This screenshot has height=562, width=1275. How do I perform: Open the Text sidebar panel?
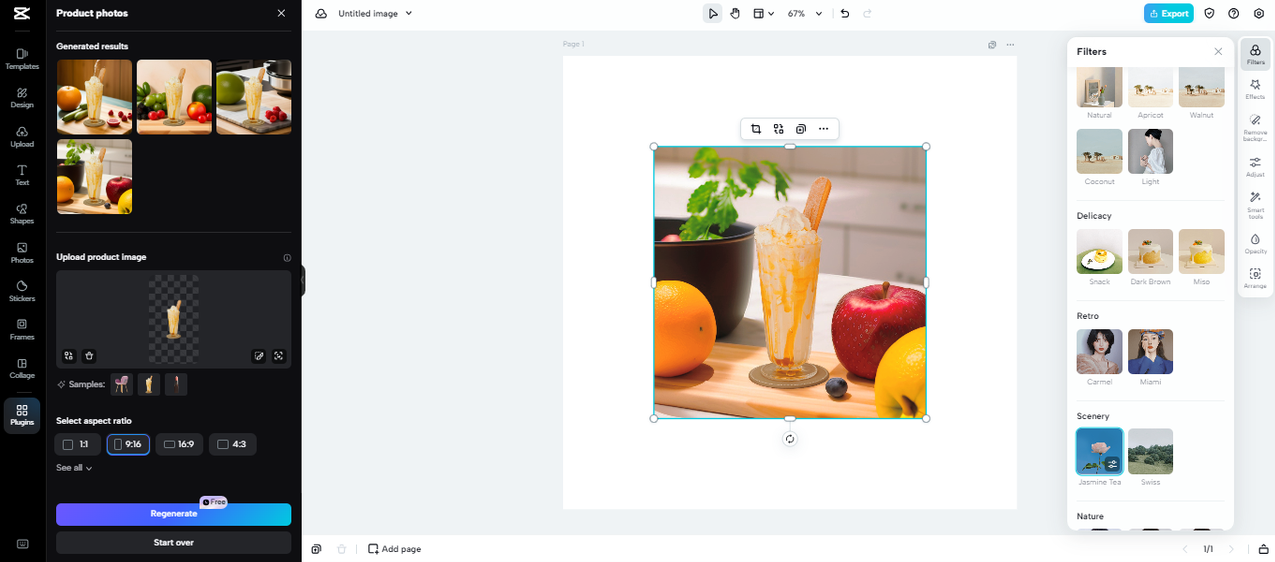point(22,175)
